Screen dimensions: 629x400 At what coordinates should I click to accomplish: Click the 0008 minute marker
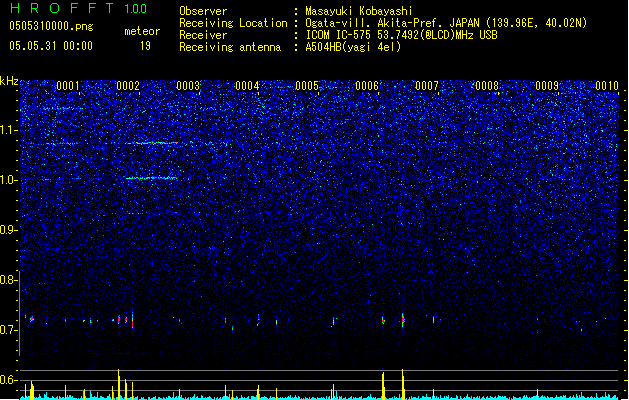487,86
